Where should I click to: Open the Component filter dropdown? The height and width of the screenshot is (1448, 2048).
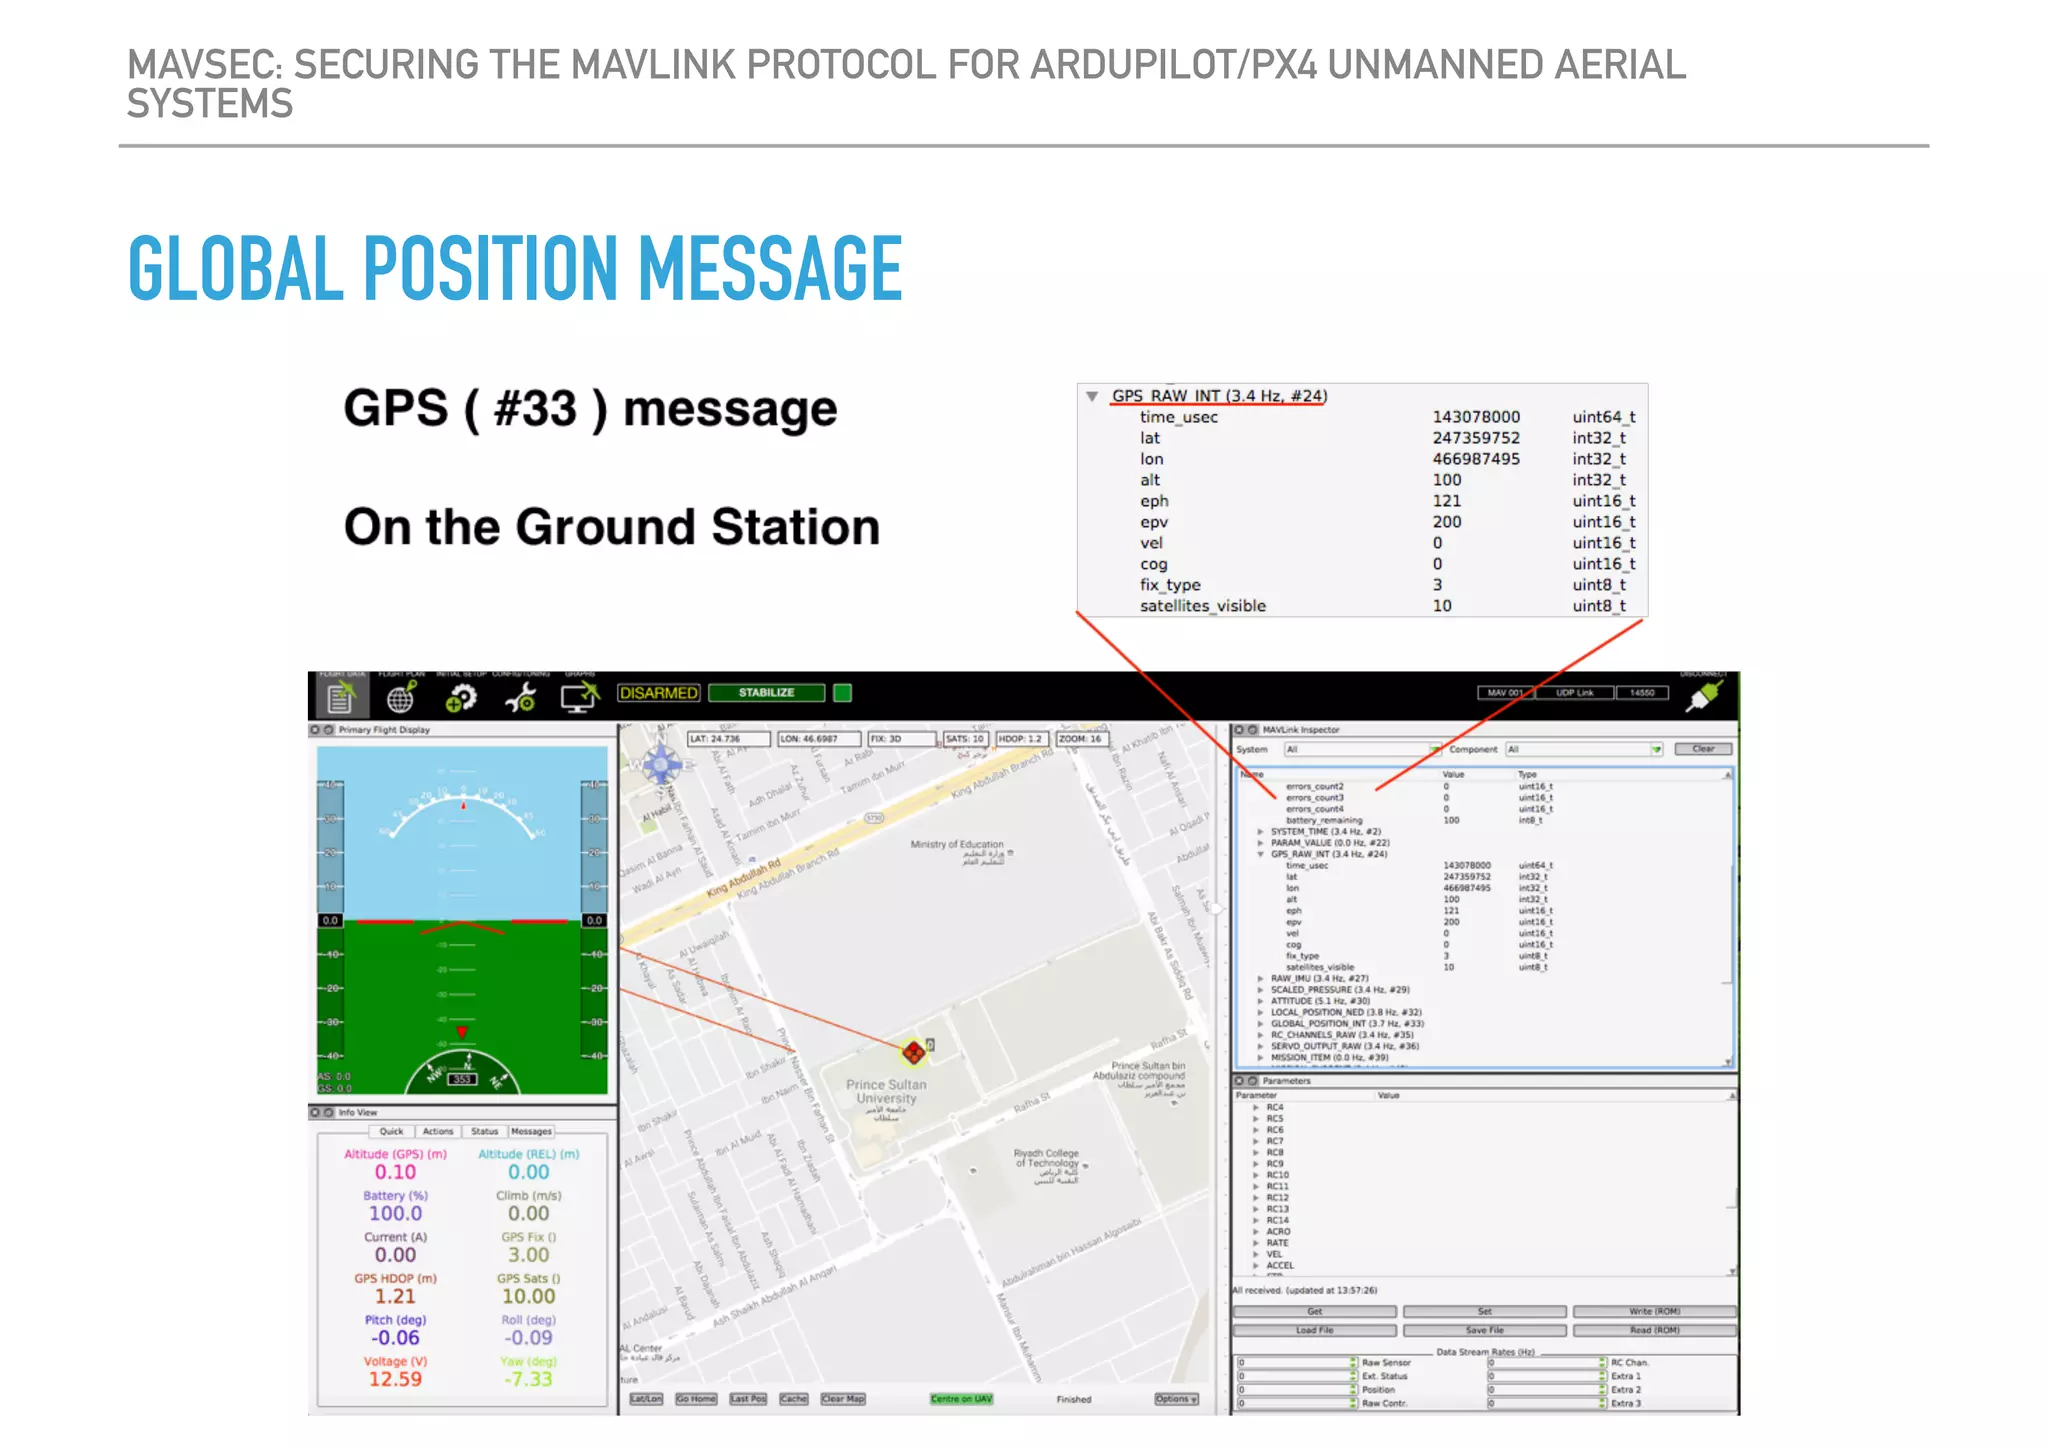pyautogui.click(x=1584, y=749)
